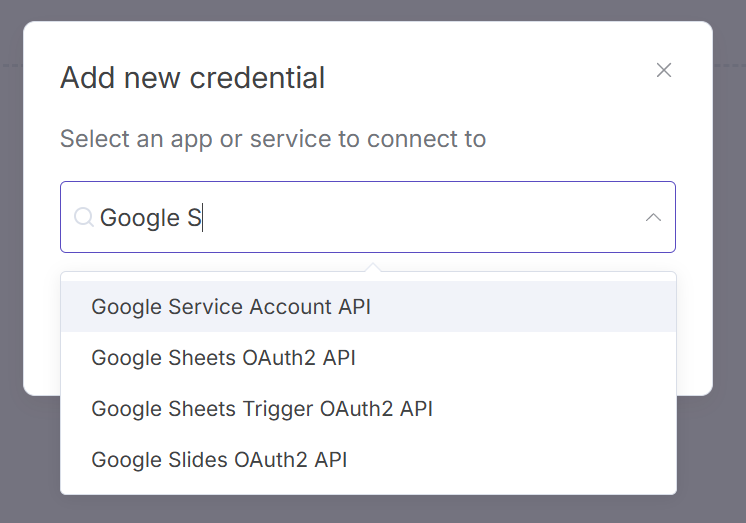746x523 pixels.
Task: Click the dropdown list's pointer arrow tip
Action: tap(372, 267)
